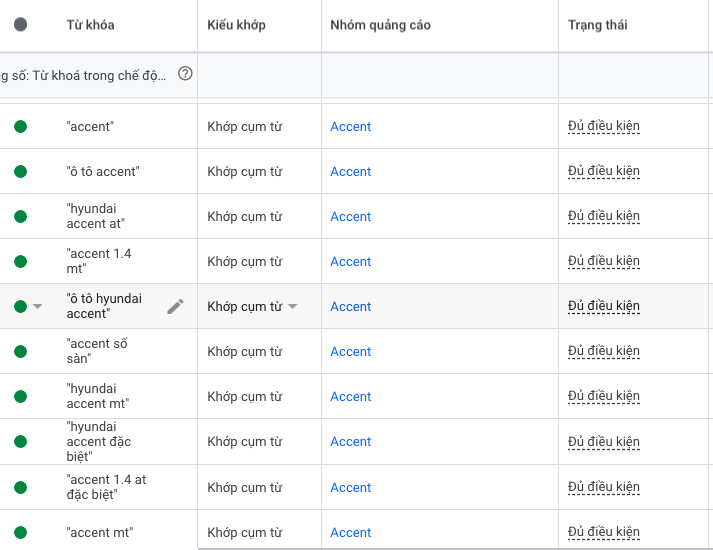Click the help question mark icon

(185, 73)
